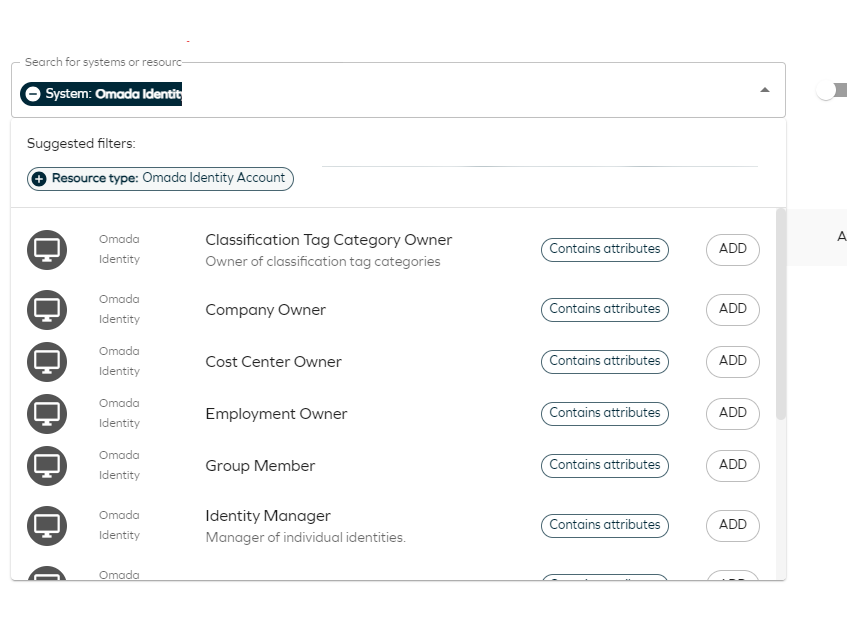The width and height of the screenshot is (847, 641).
Task: Click the Group Member monitor icon
Action: [x=47, y=465]
